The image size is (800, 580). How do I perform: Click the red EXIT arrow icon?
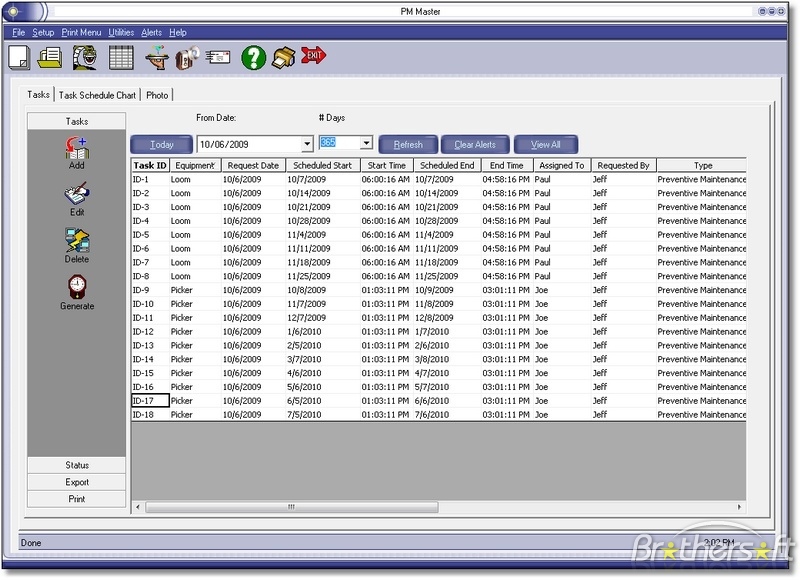tap(313, 55)
